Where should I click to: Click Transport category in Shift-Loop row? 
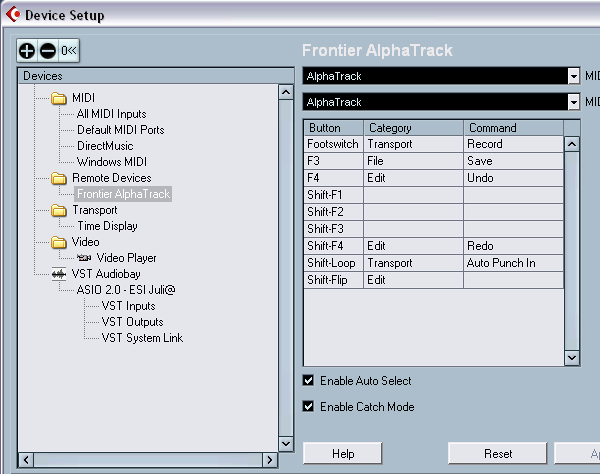[413, 263]
